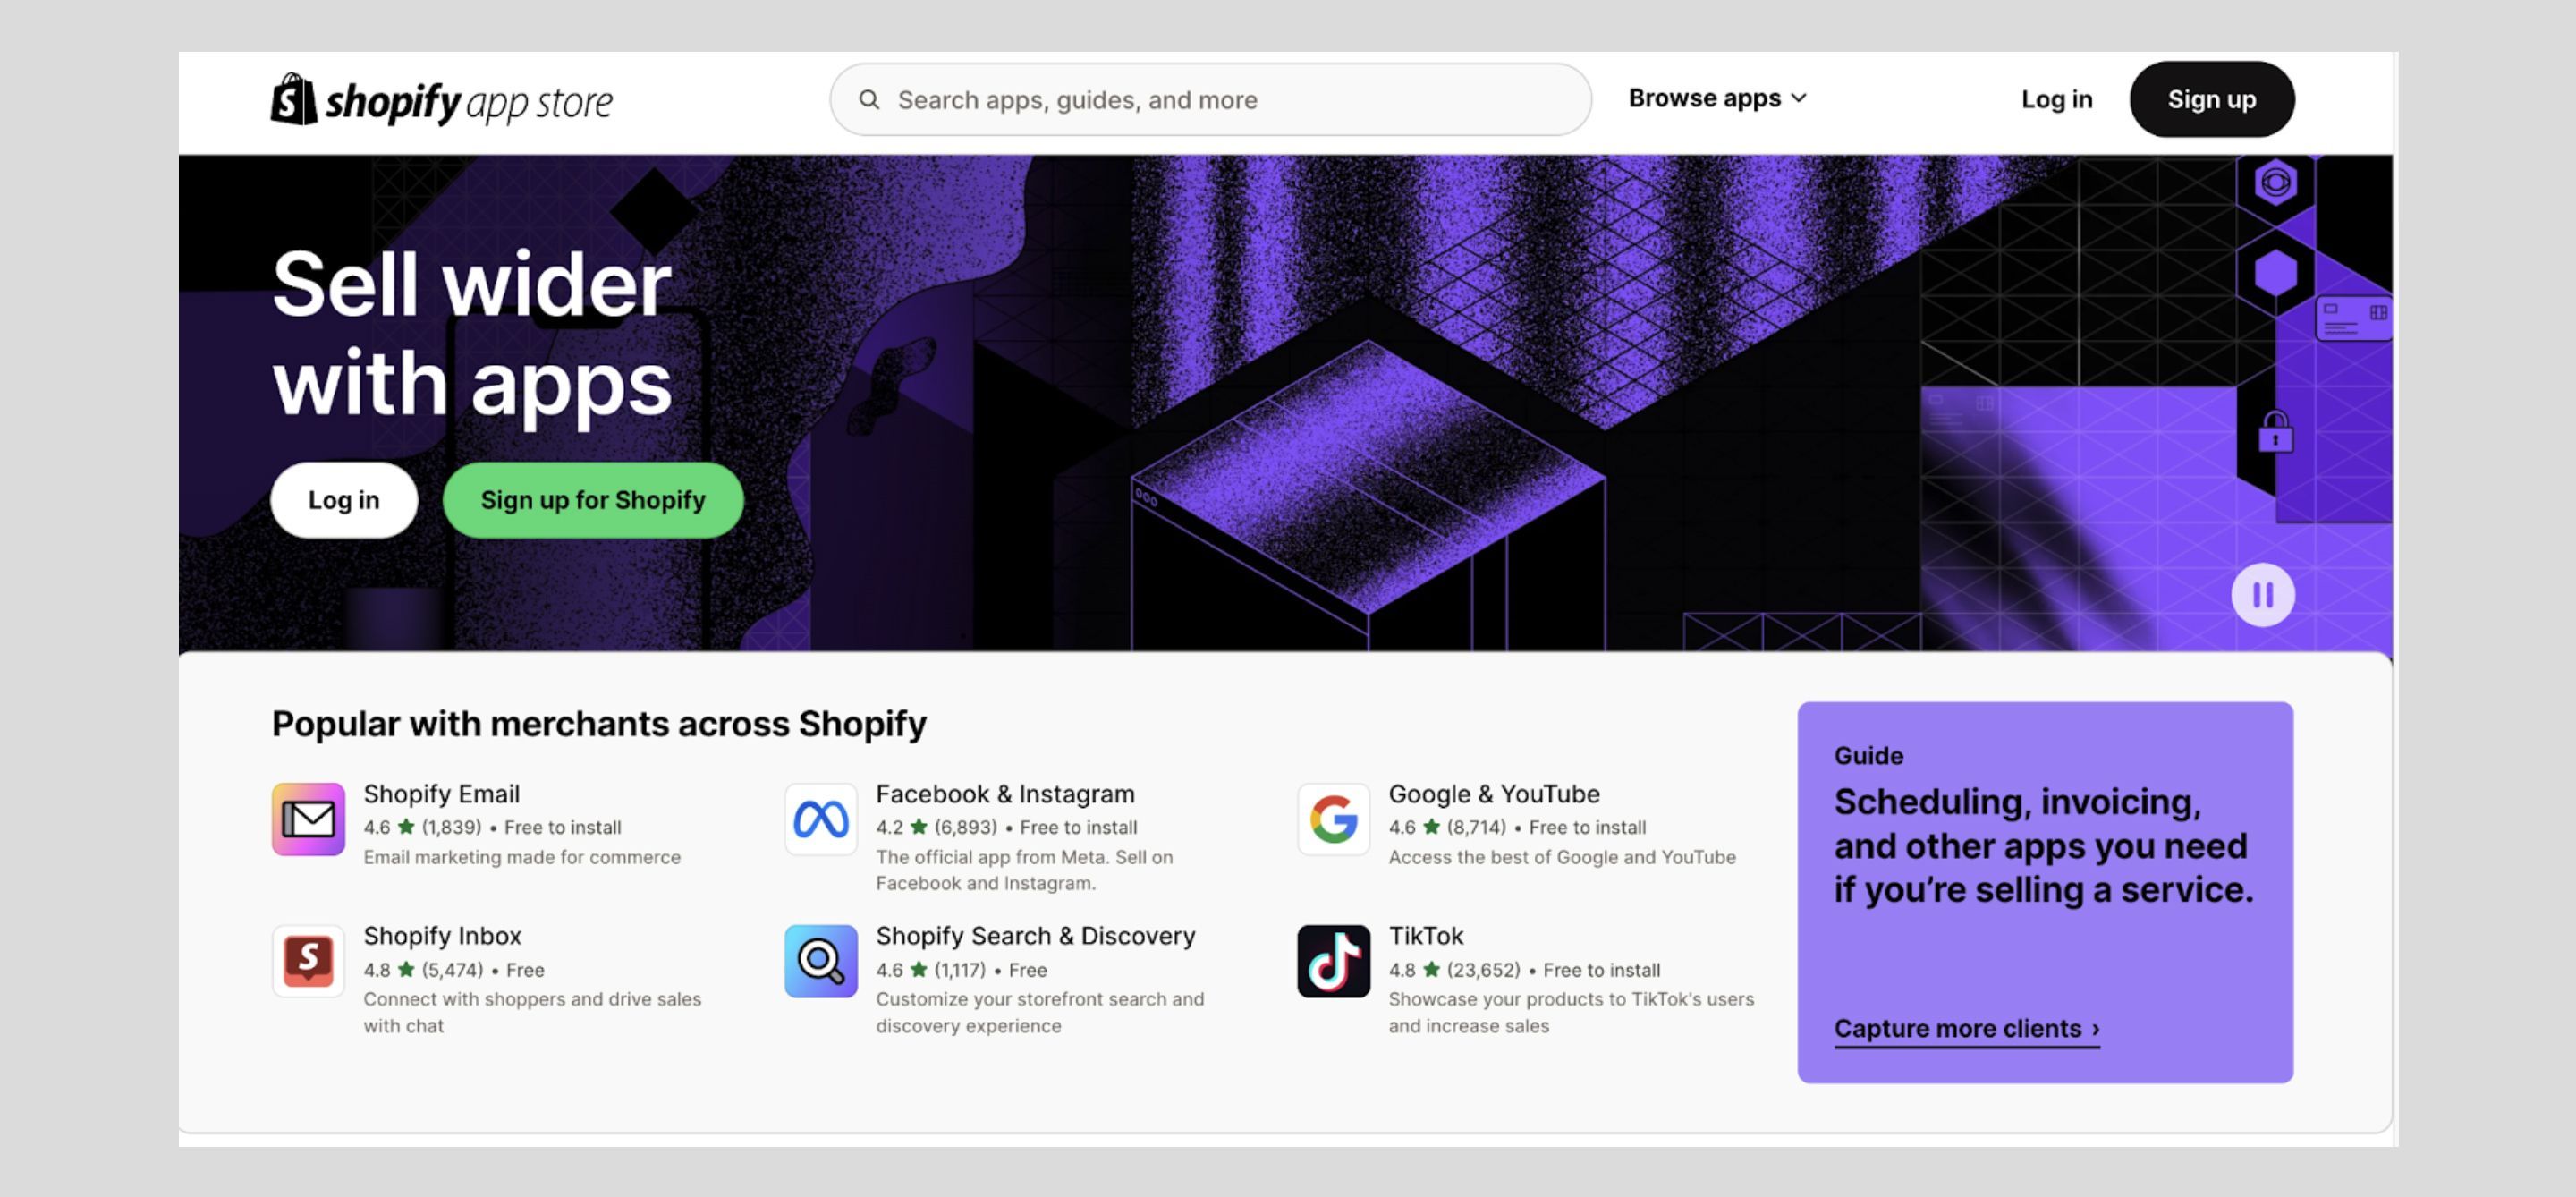Click the black Sign up button

coord(2211,100)
